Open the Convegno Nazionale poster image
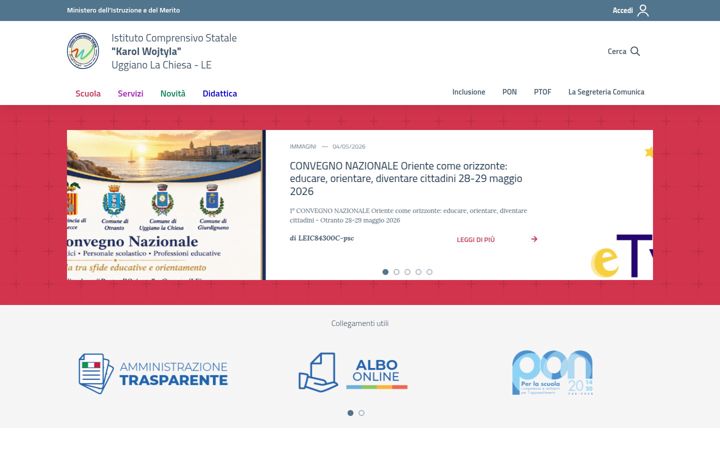Screen dimensions: 720x450 tap(166, 205)
